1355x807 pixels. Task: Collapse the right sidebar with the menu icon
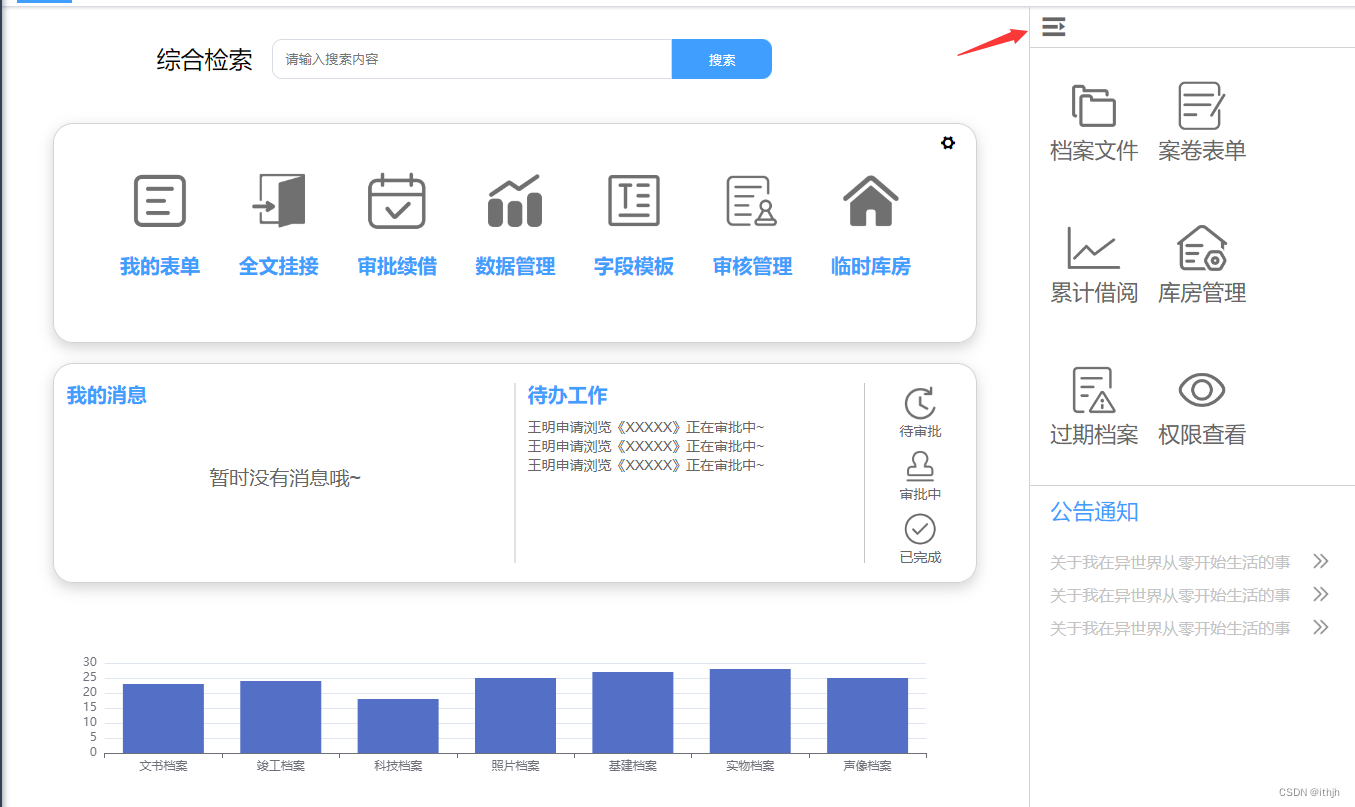tap(1053, 27)
